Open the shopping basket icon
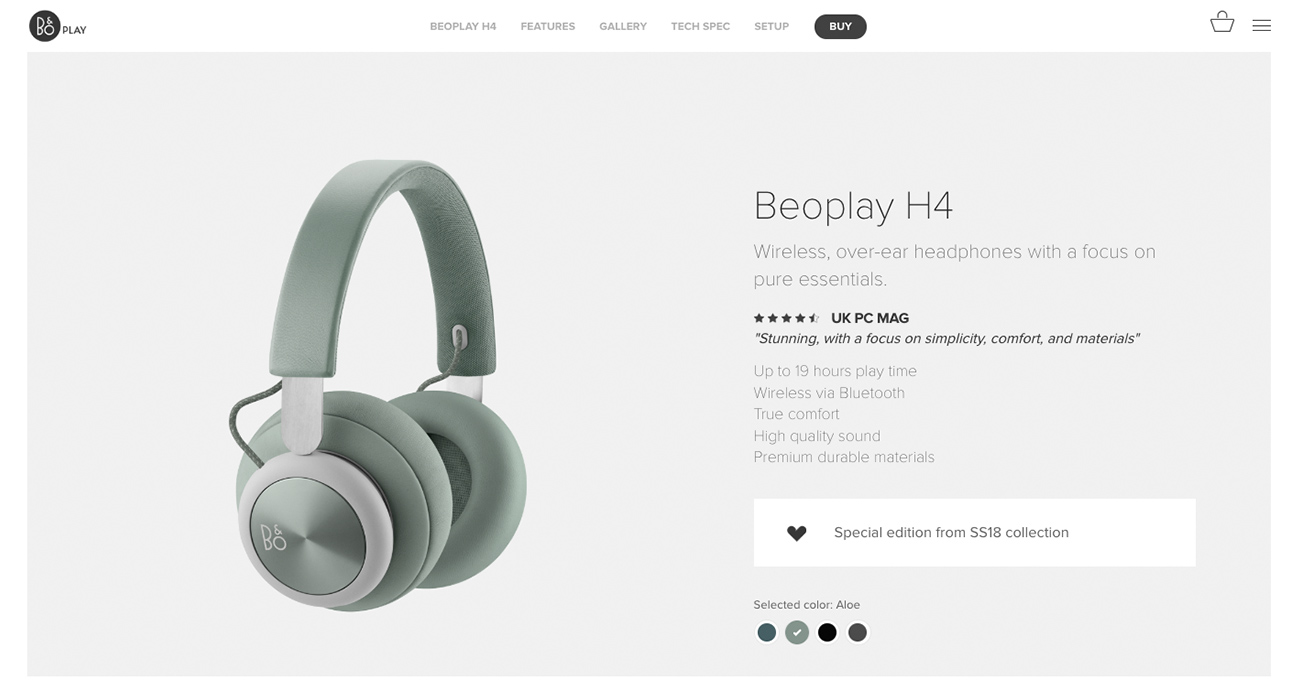This screenshot has width=1290, height=700. click(x=1222, y=22)
